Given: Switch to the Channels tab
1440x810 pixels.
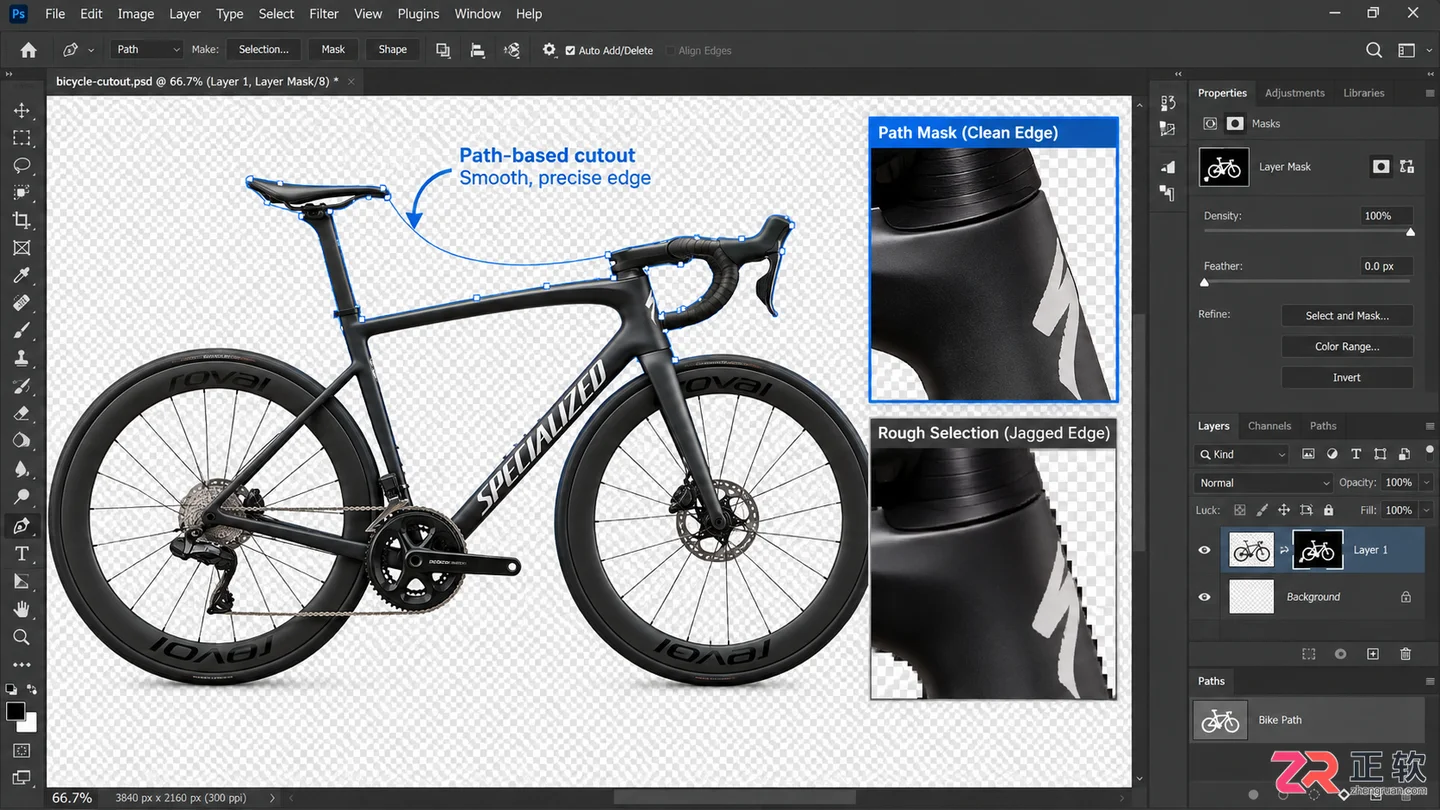Looking at the screenshot, I should pyautogui.click(x=1269, y=426).
